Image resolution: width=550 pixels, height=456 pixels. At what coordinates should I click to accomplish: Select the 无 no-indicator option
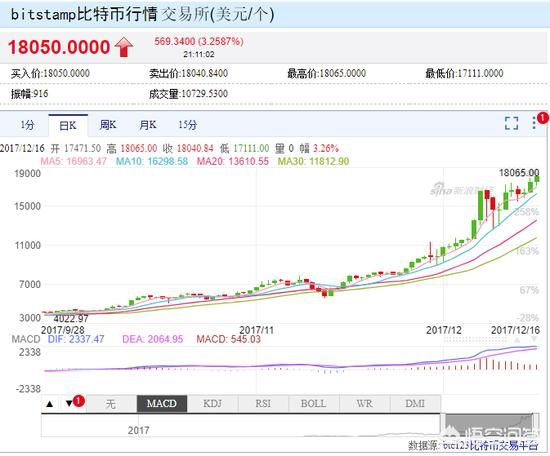(x=111, y=404)
